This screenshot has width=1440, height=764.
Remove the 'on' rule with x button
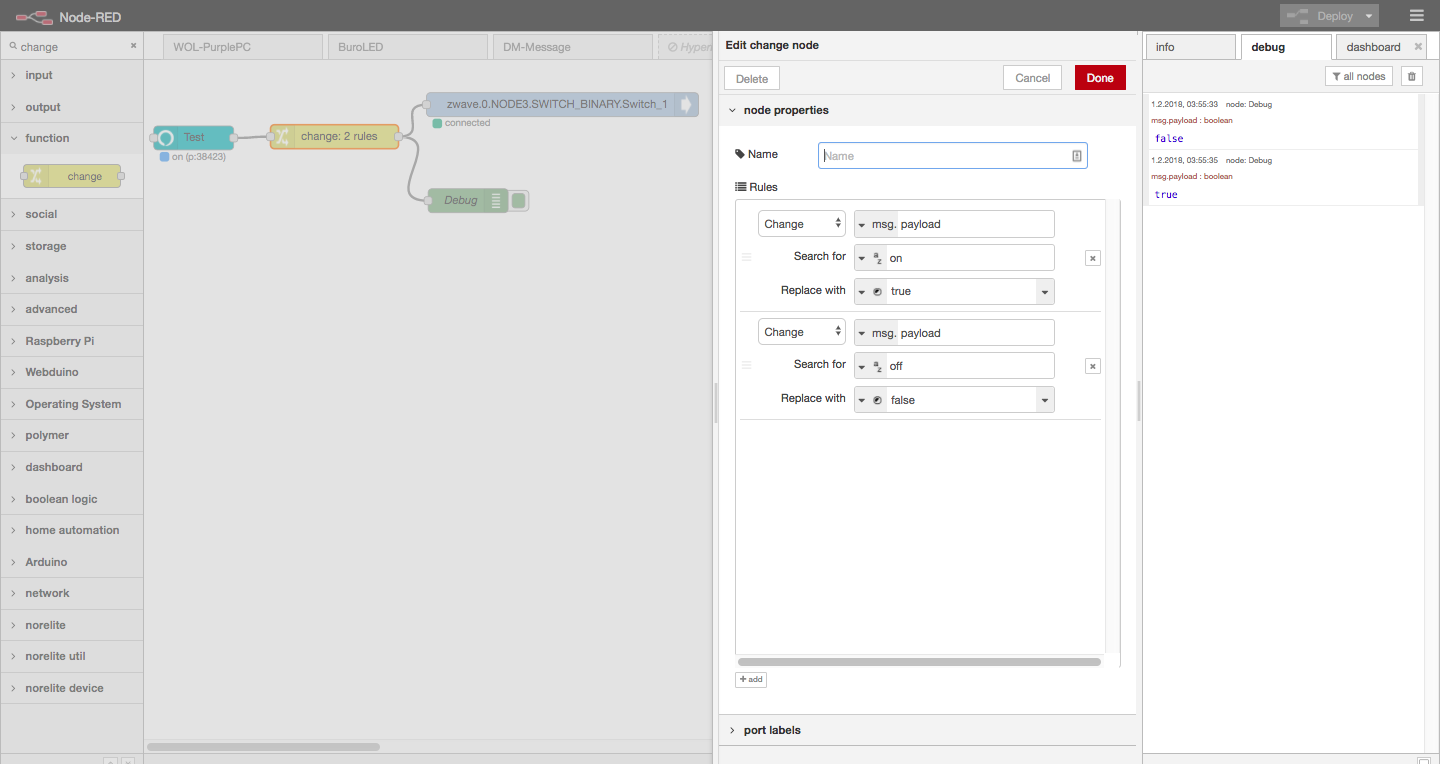click(1093, 258)
